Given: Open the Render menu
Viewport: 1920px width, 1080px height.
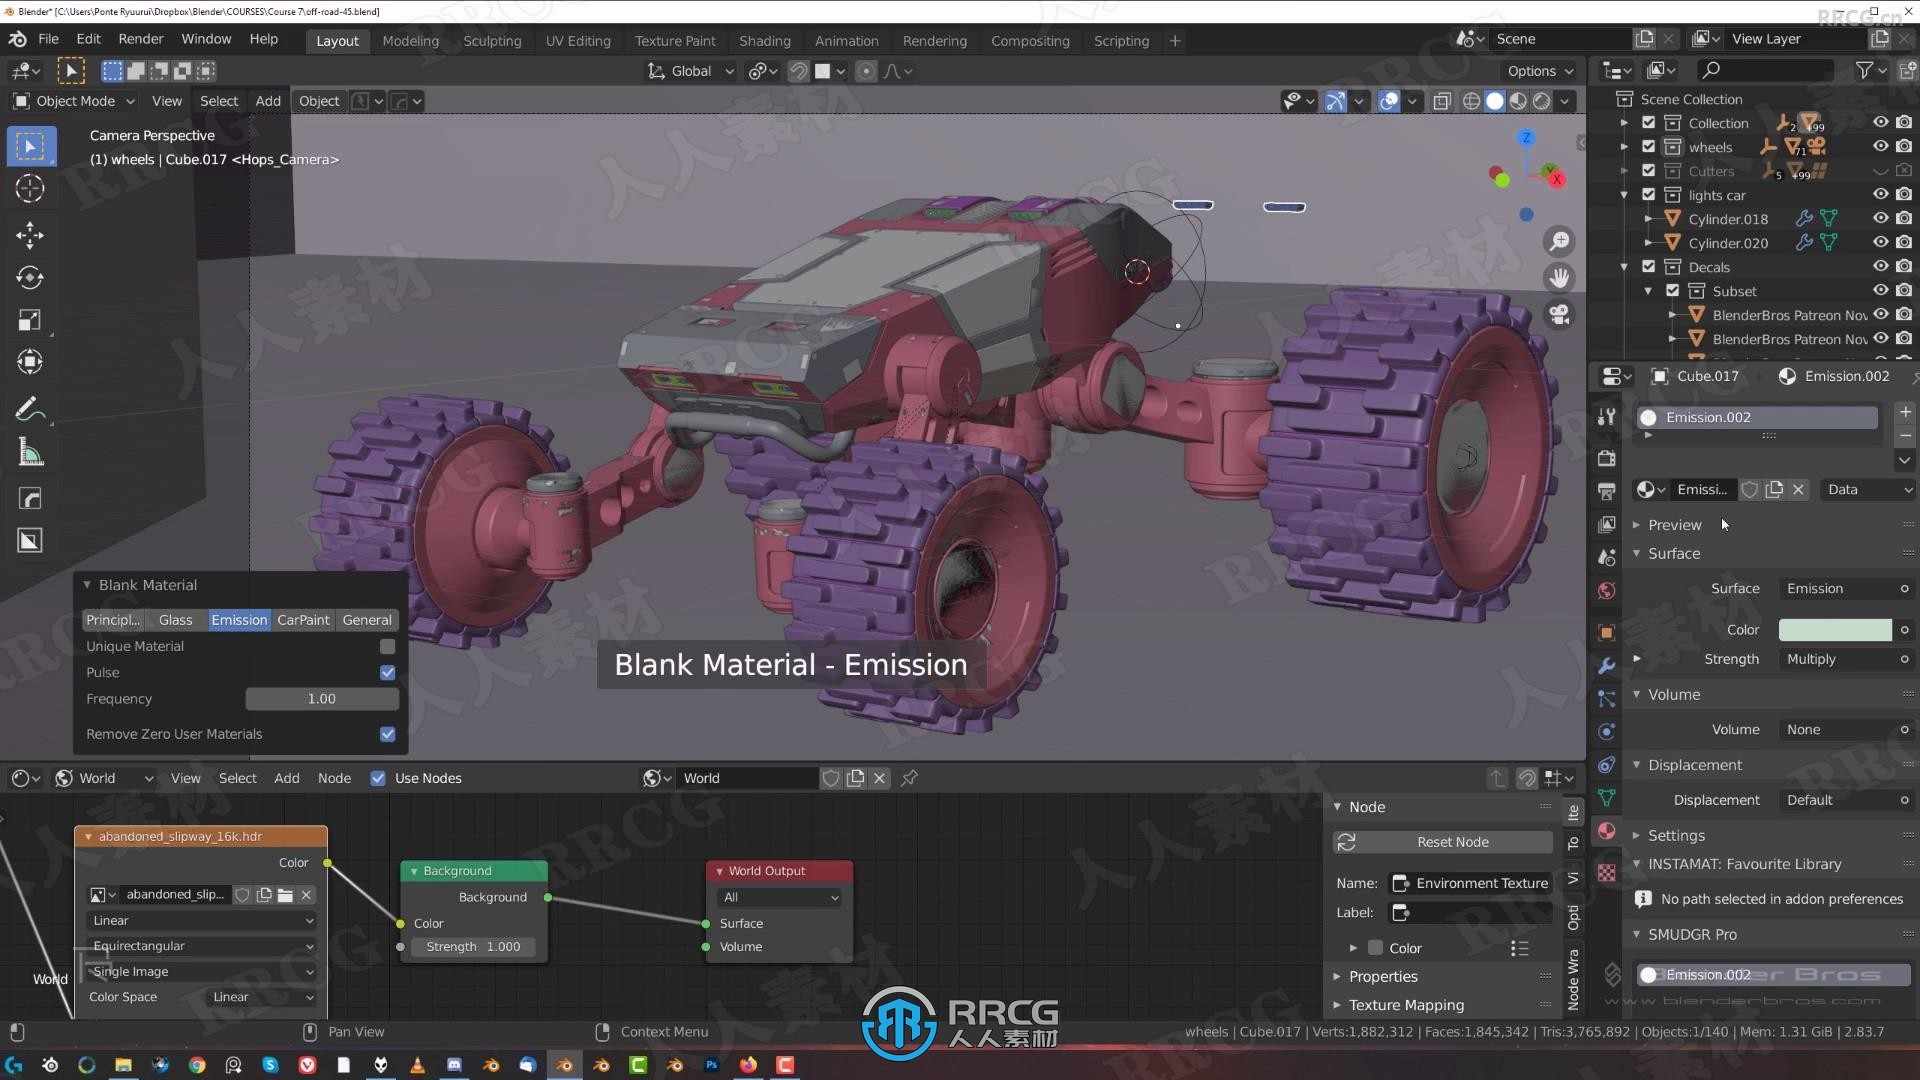Looking at the screenshot, I should point(140,39).
